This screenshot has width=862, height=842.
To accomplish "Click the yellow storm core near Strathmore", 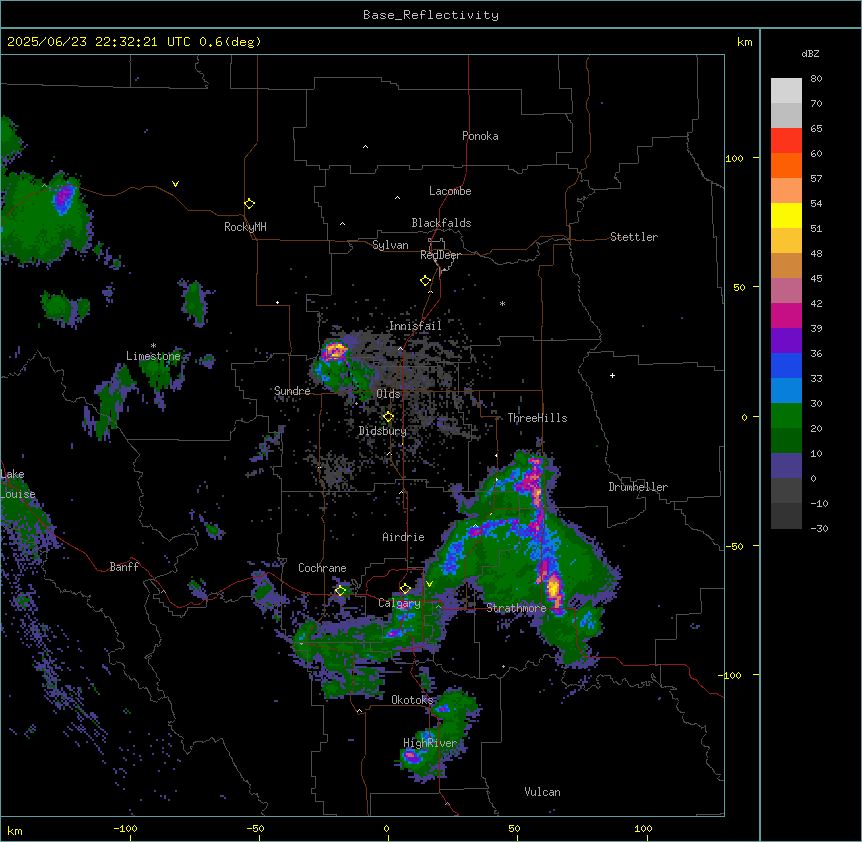I will click(554, 587).
